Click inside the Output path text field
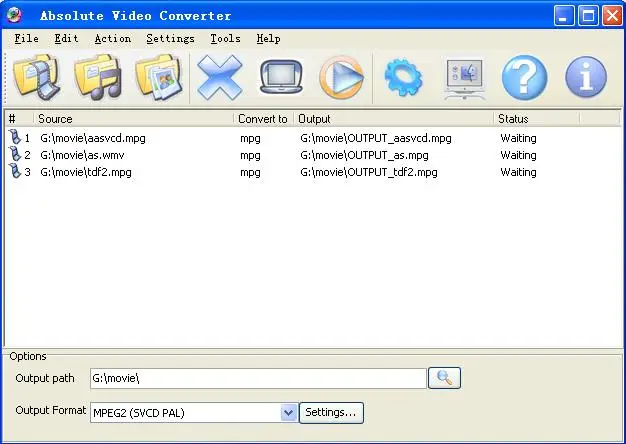The image size is (626, 444). tap(258, 378)
